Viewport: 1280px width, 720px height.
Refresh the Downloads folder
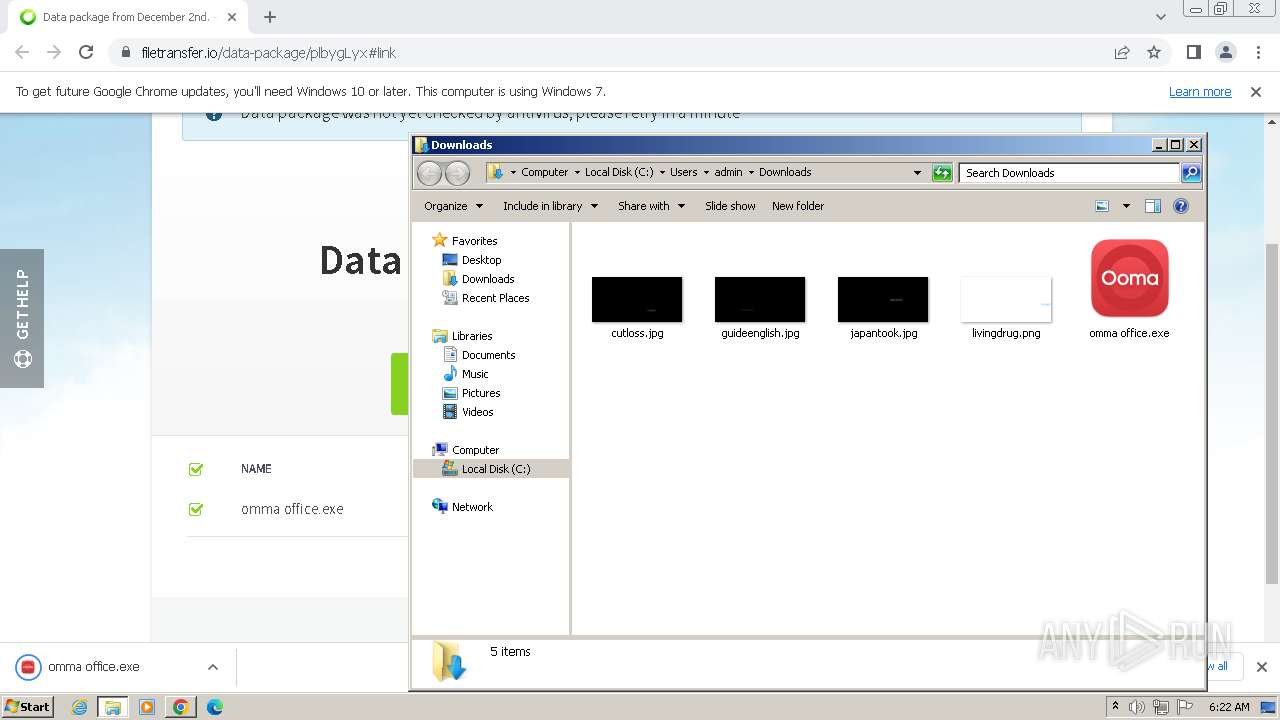[942, 173]
